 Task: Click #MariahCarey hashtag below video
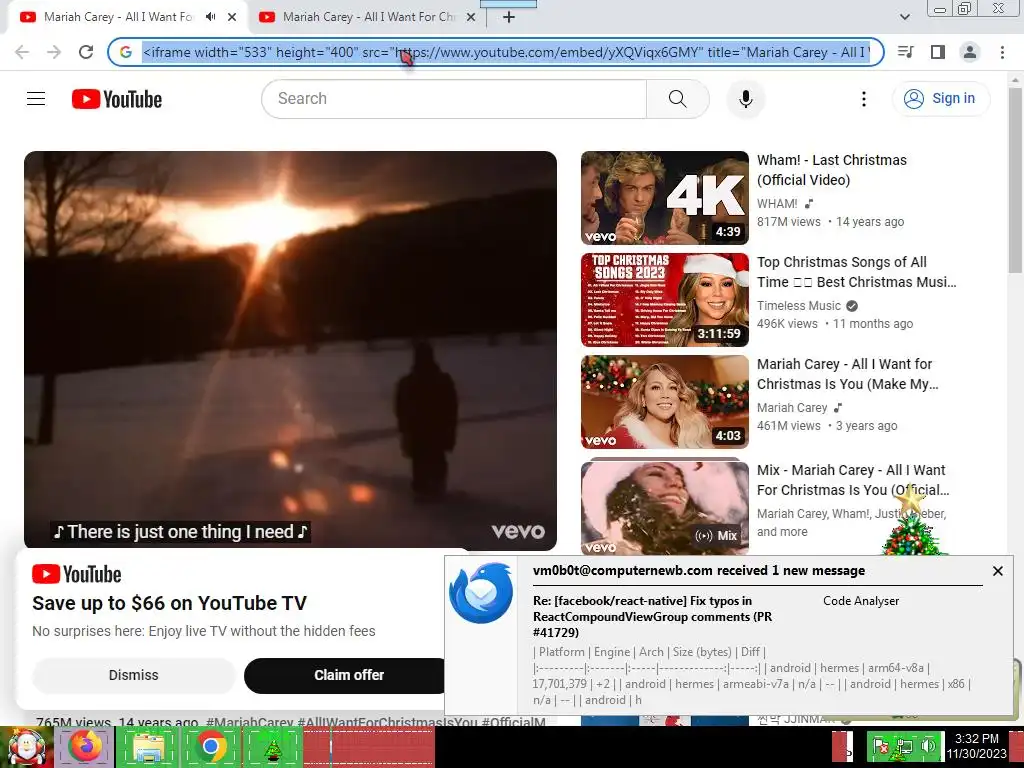tap(249, 722)
